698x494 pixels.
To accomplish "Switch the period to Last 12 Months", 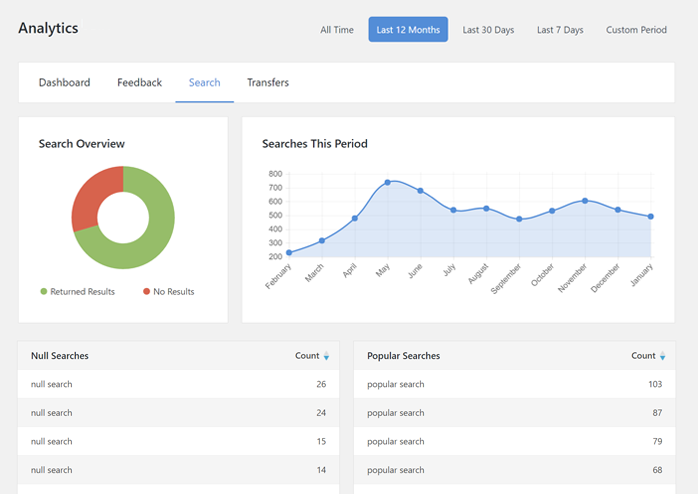I will tap(408, 30).
